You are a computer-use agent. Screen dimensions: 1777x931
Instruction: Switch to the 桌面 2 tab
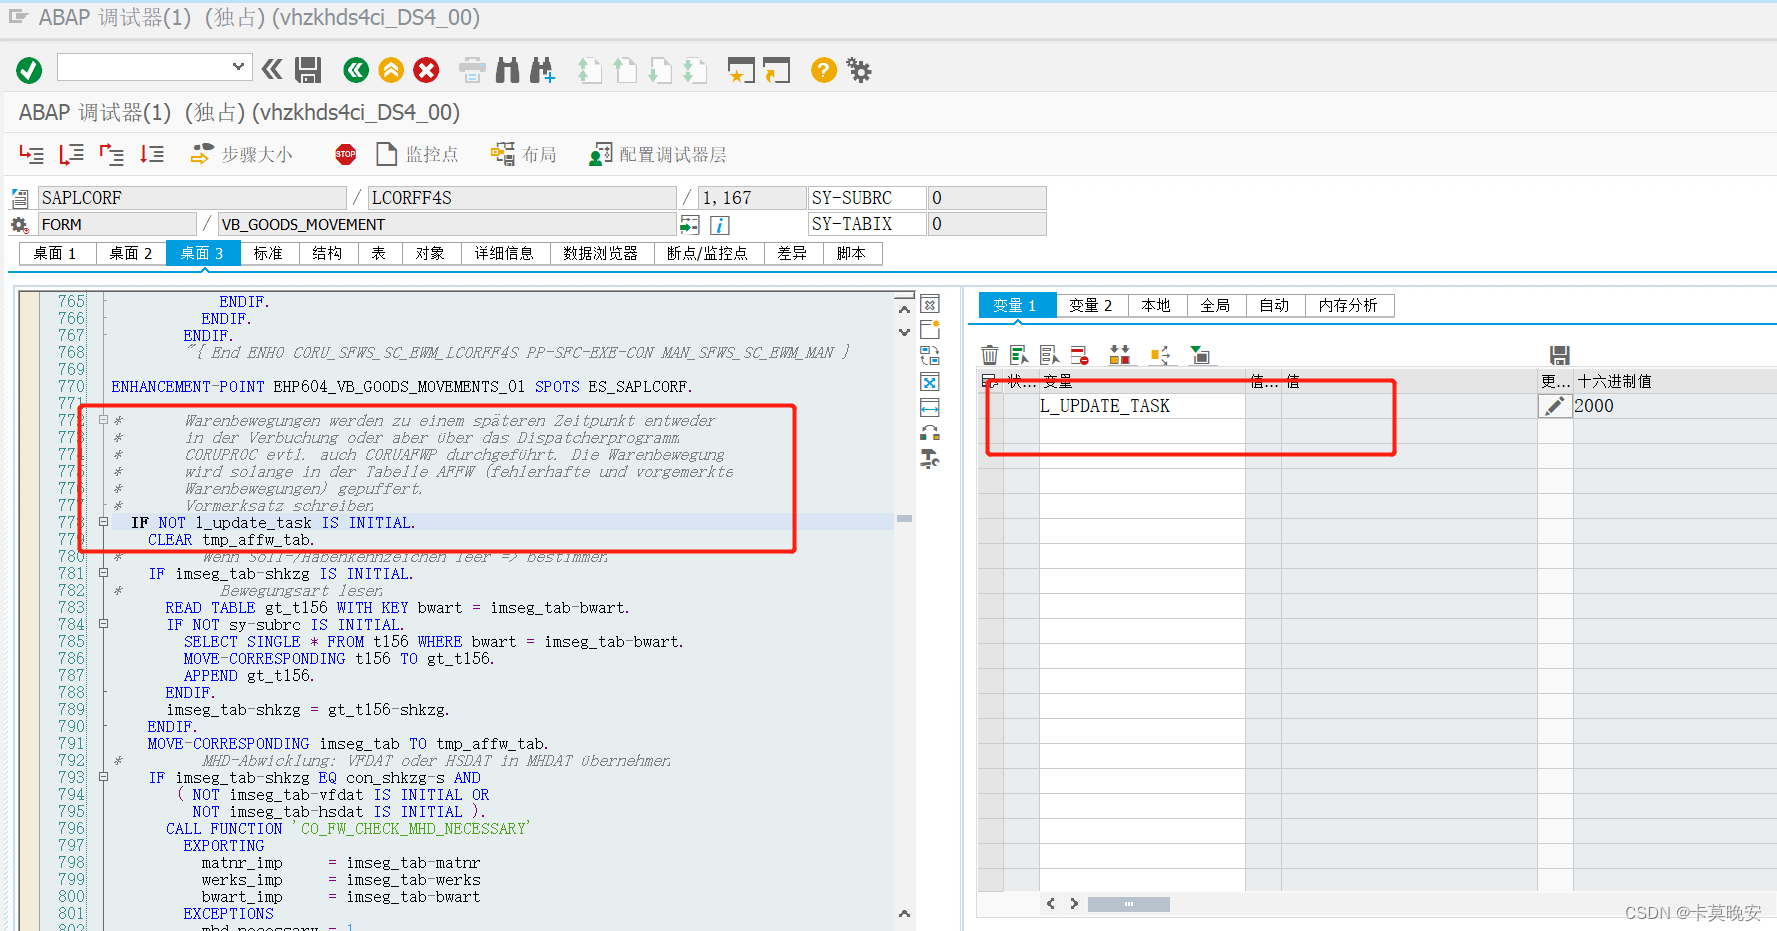[130, 254]
